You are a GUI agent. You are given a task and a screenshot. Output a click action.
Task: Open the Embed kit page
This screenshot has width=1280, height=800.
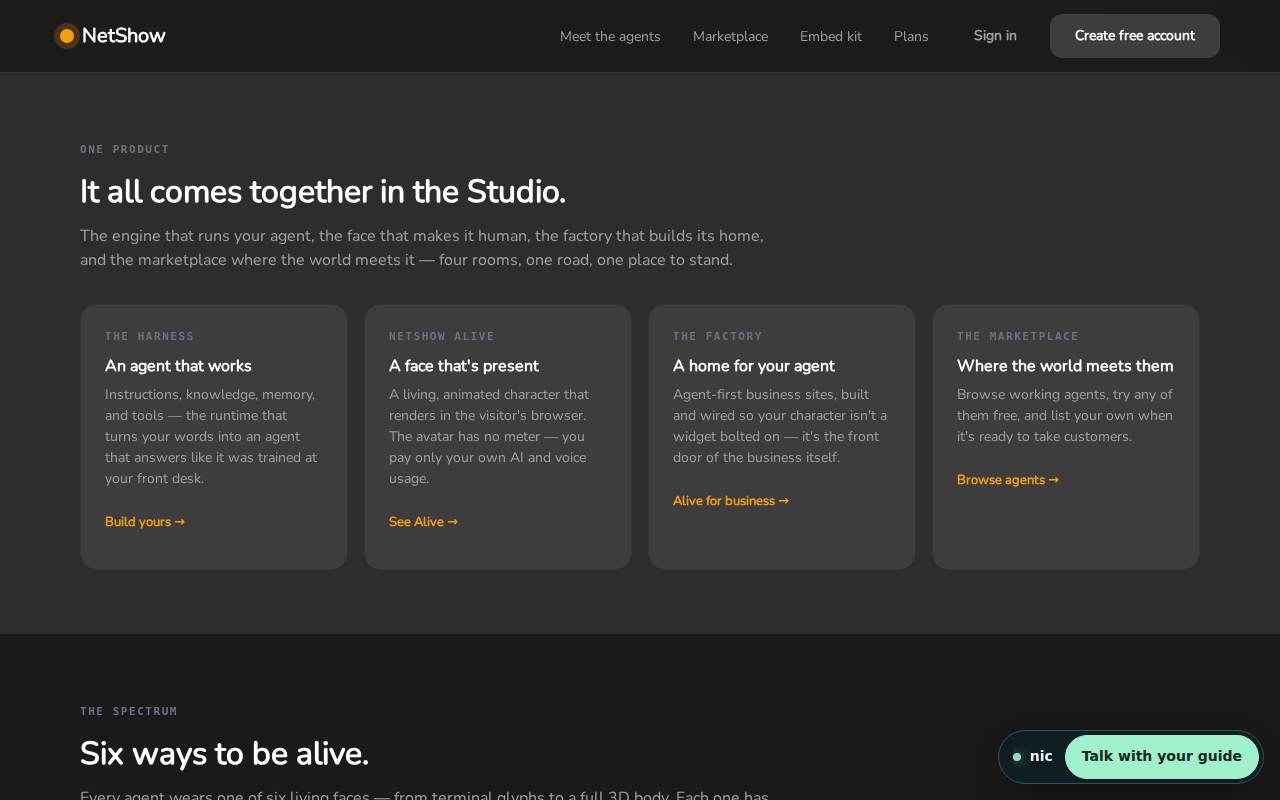tap(831, 36)
